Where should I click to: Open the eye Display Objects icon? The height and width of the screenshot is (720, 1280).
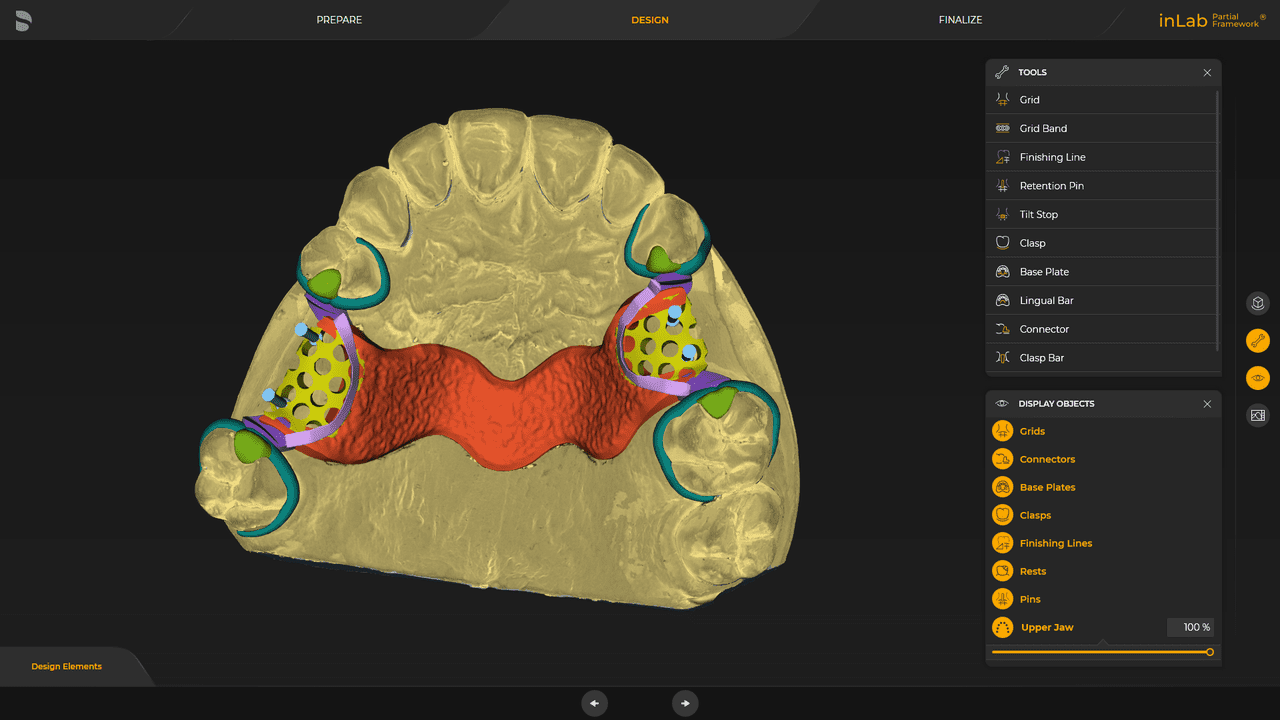[x=1257, y=377]
